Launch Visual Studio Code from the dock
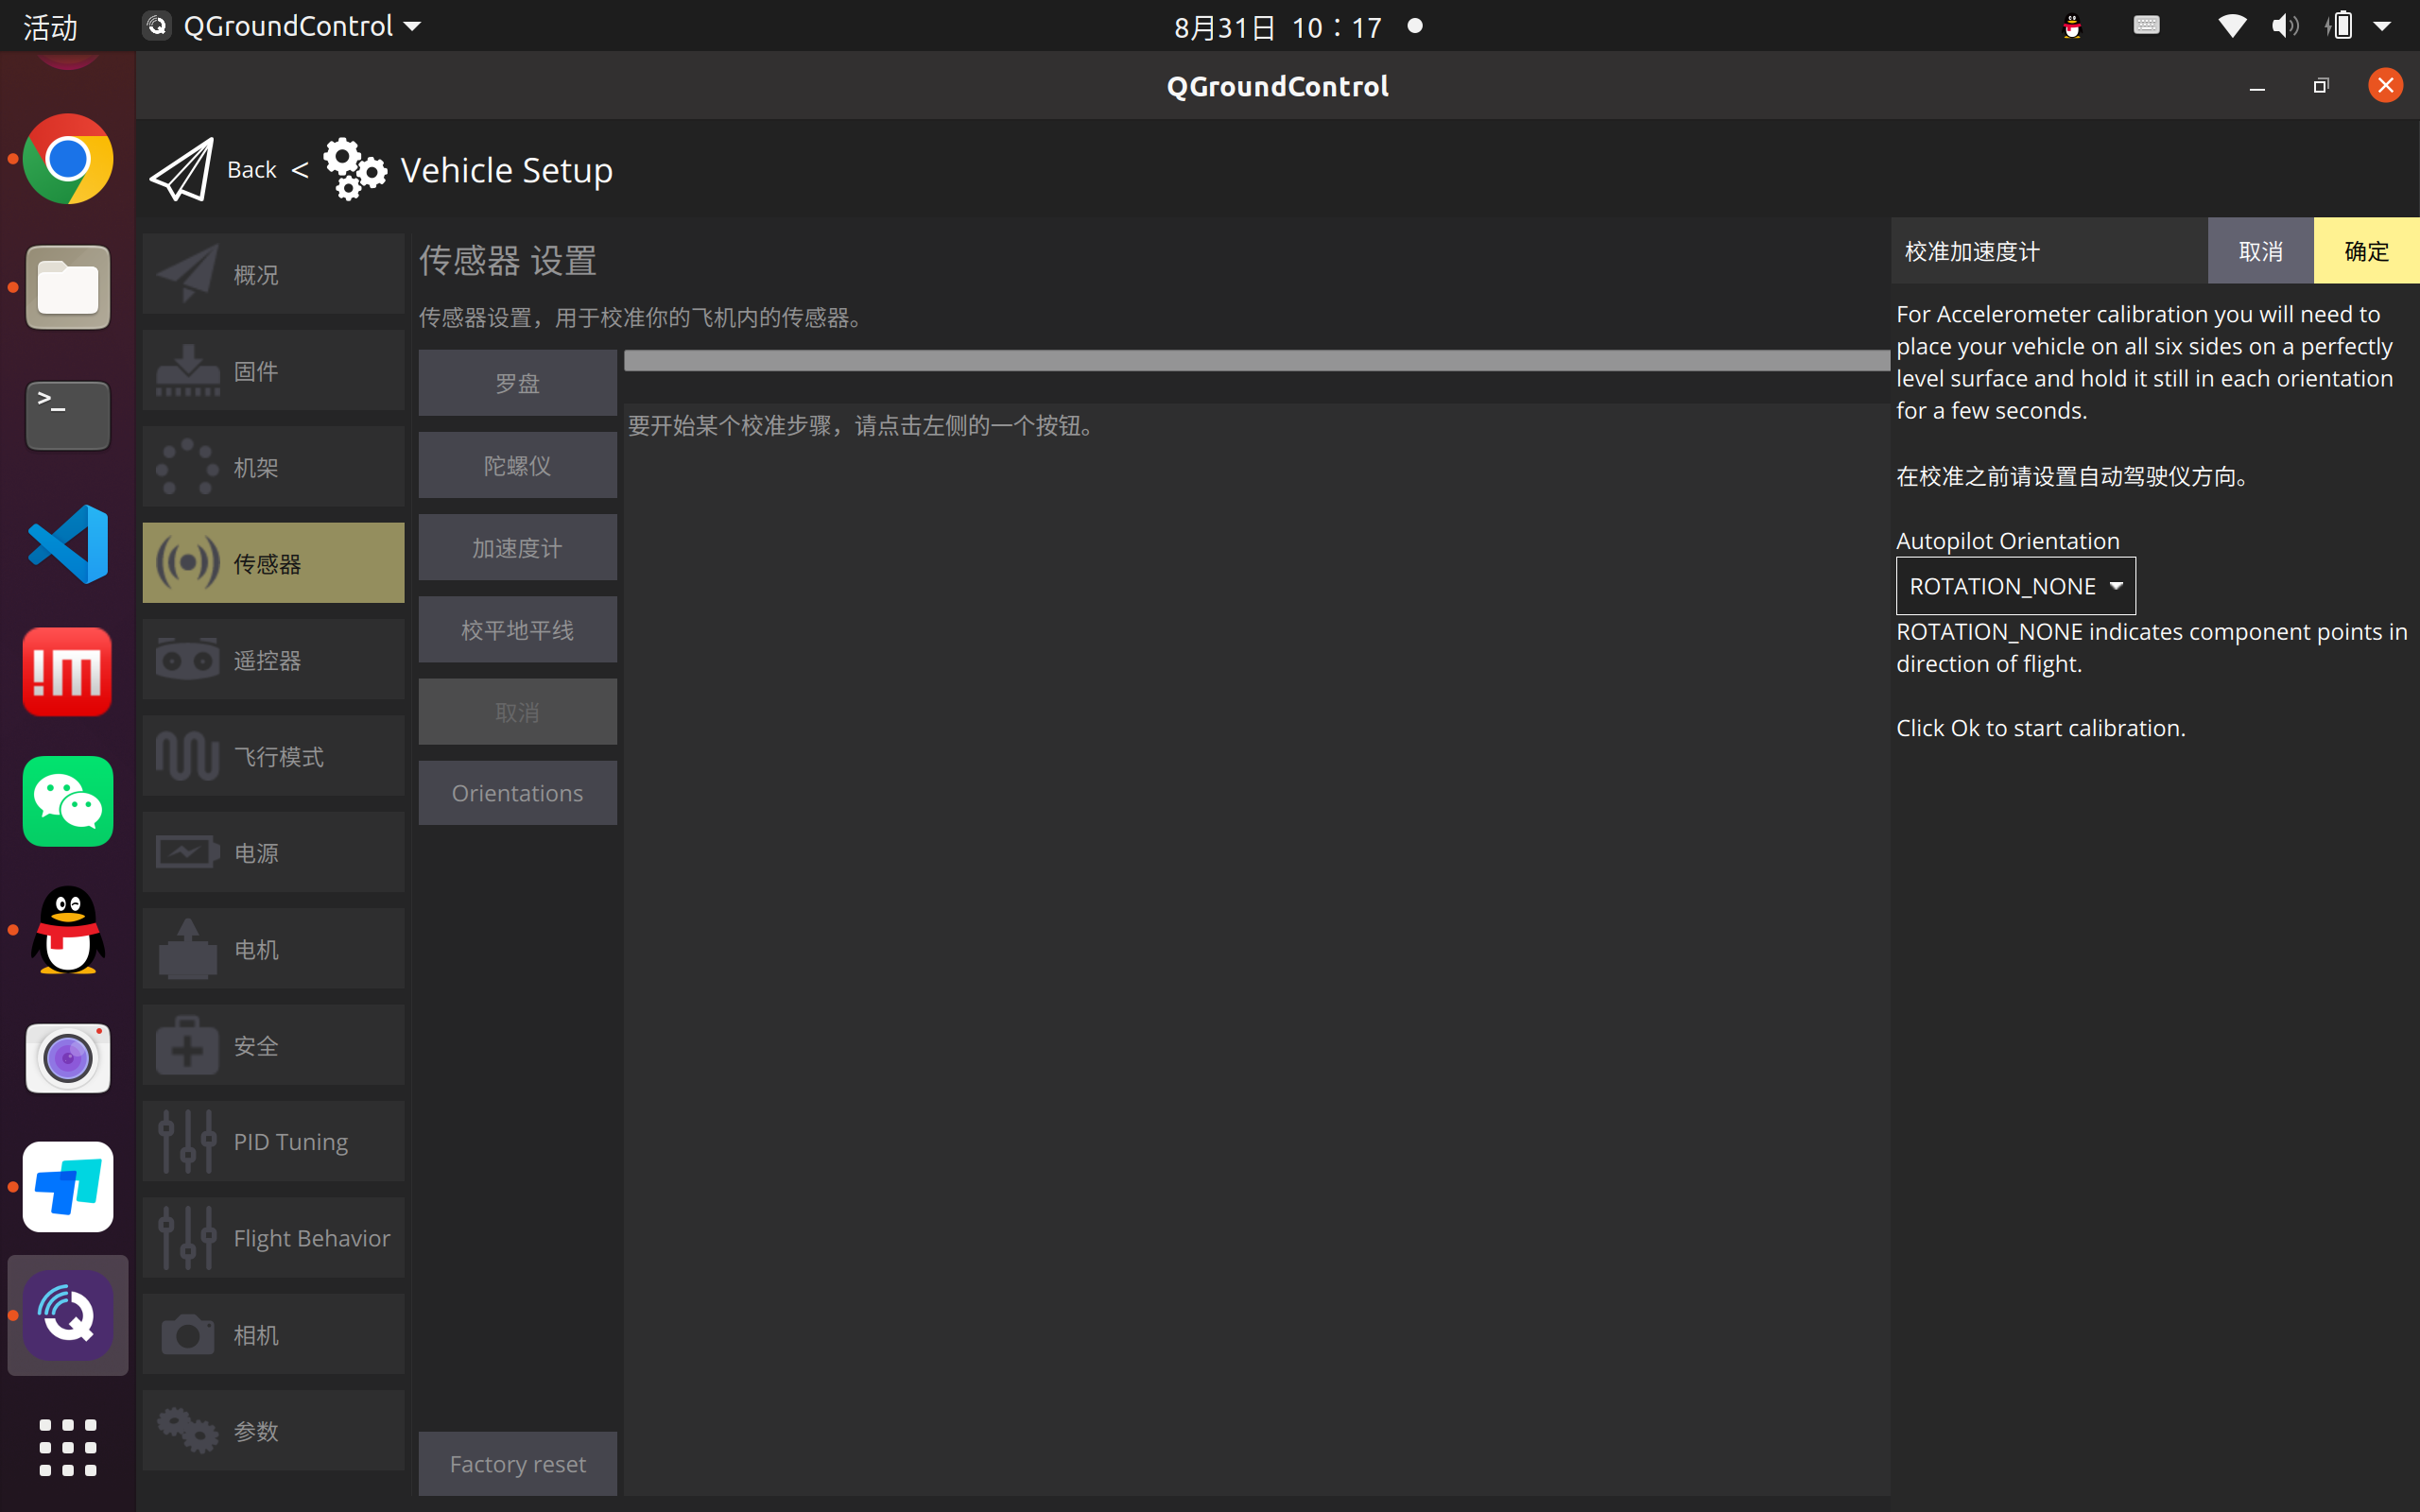 pos(68,544)
